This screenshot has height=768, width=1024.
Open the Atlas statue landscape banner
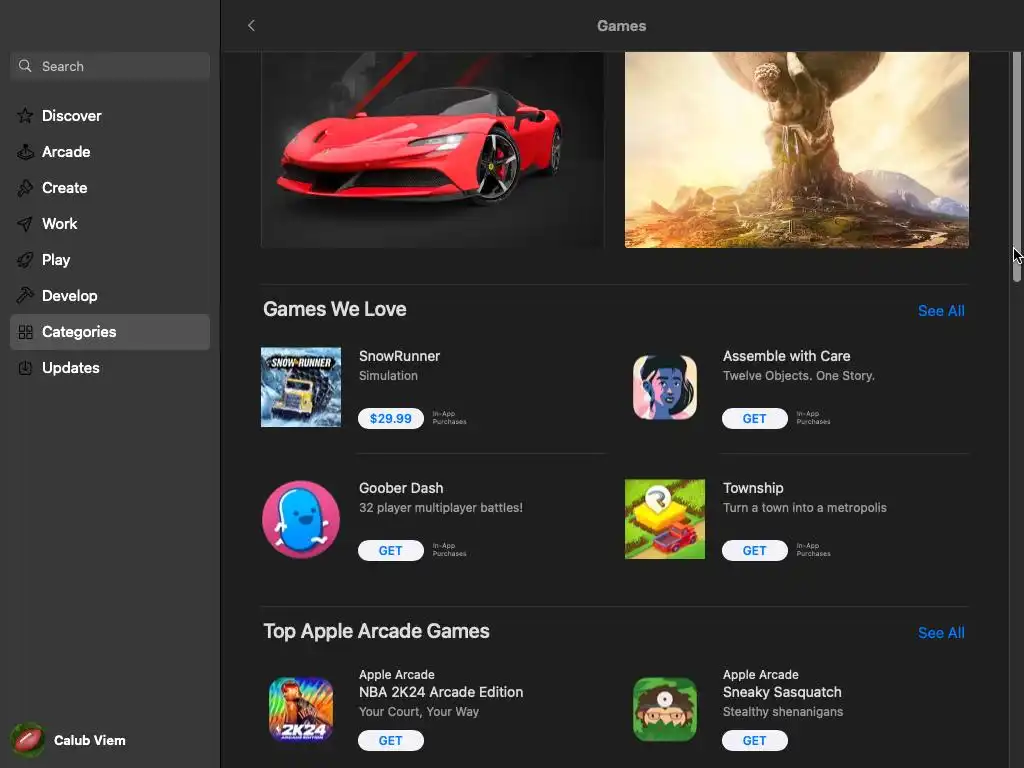pos(797,150)
